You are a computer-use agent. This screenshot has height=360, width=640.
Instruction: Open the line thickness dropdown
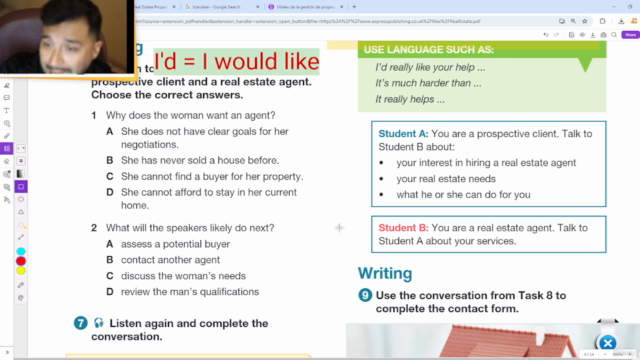point(21,149)
